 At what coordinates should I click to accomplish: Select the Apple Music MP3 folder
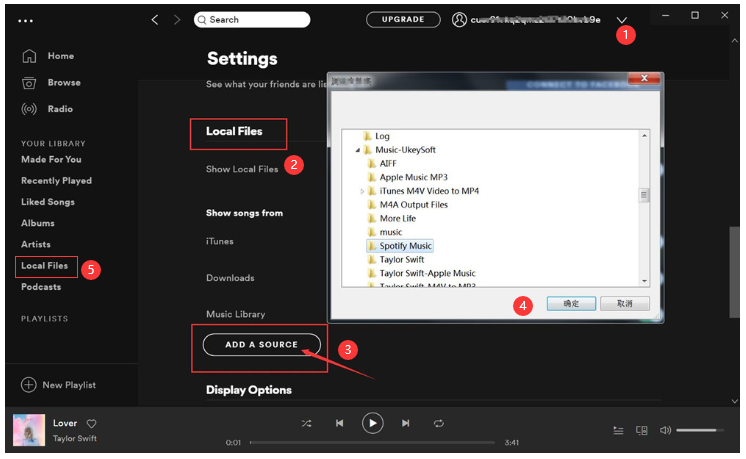click(x=413, y=177)
